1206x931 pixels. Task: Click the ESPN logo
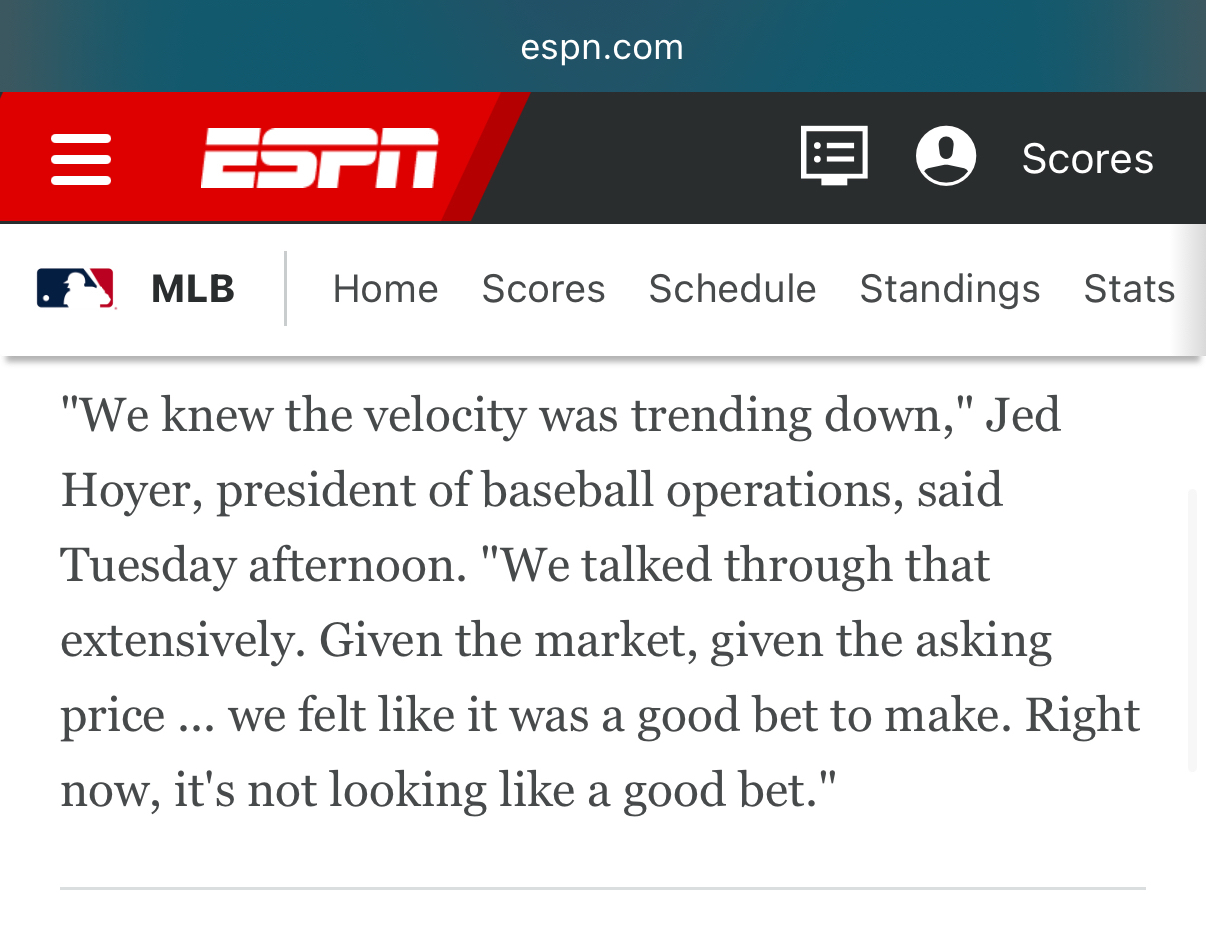pyautogui.click(x=320, y=158)
